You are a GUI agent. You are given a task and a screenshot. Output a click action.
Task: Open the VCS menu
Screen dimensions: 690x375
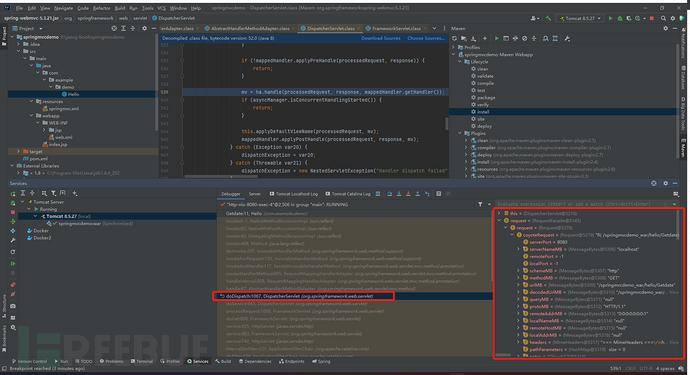tap(161, 8)
